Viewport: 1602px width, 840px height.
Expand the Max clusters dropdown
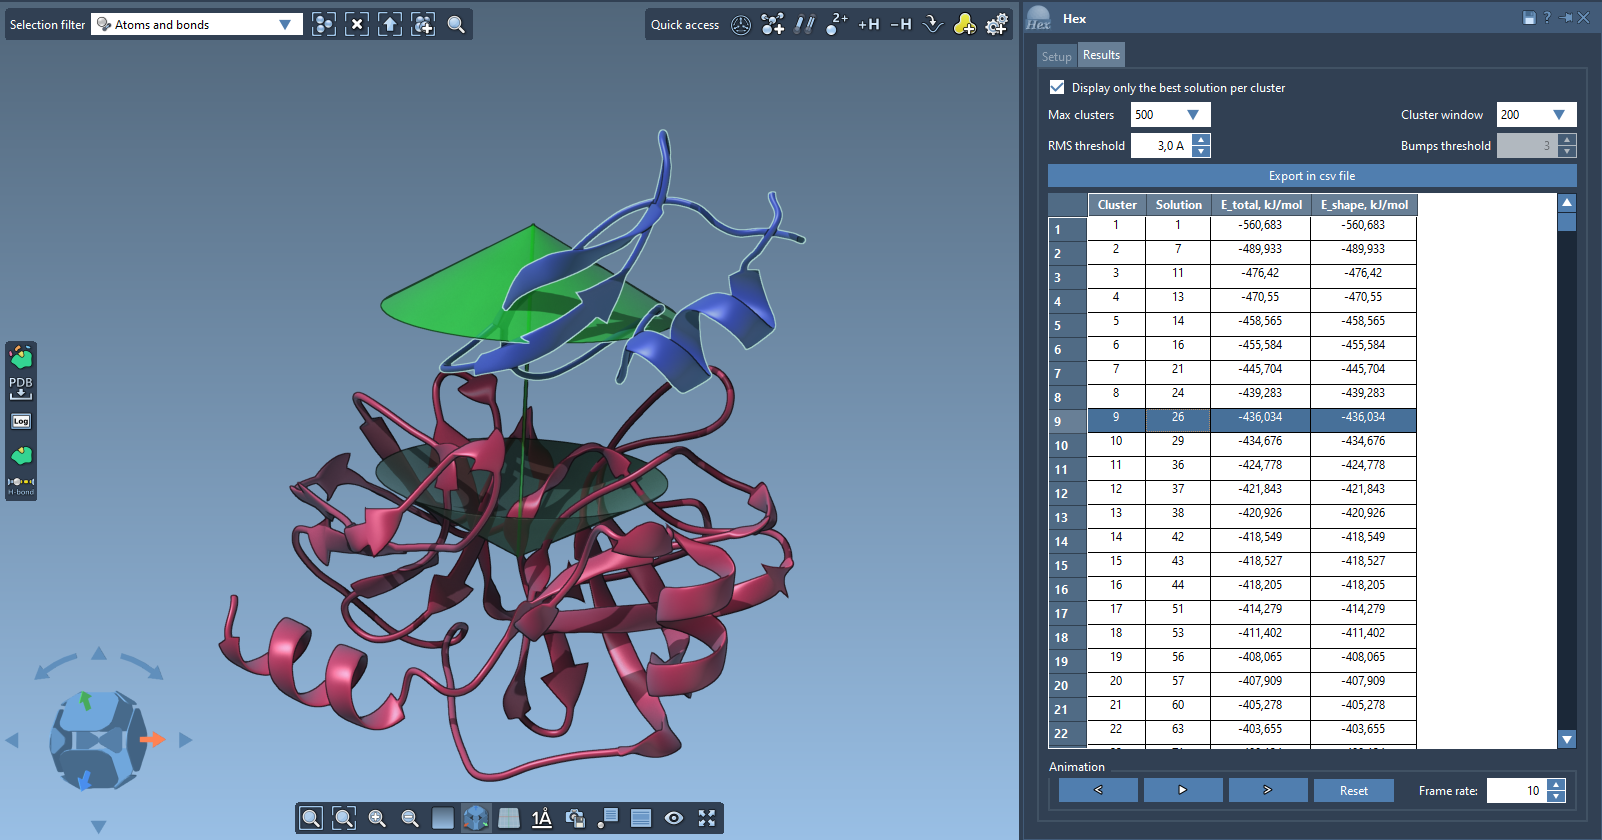[x=1170, y=115]
